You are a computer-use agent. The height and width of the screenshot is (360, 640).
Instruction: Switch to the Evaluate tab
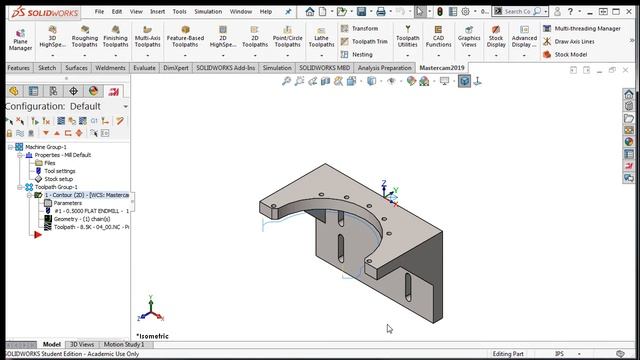tap(144, 68)
